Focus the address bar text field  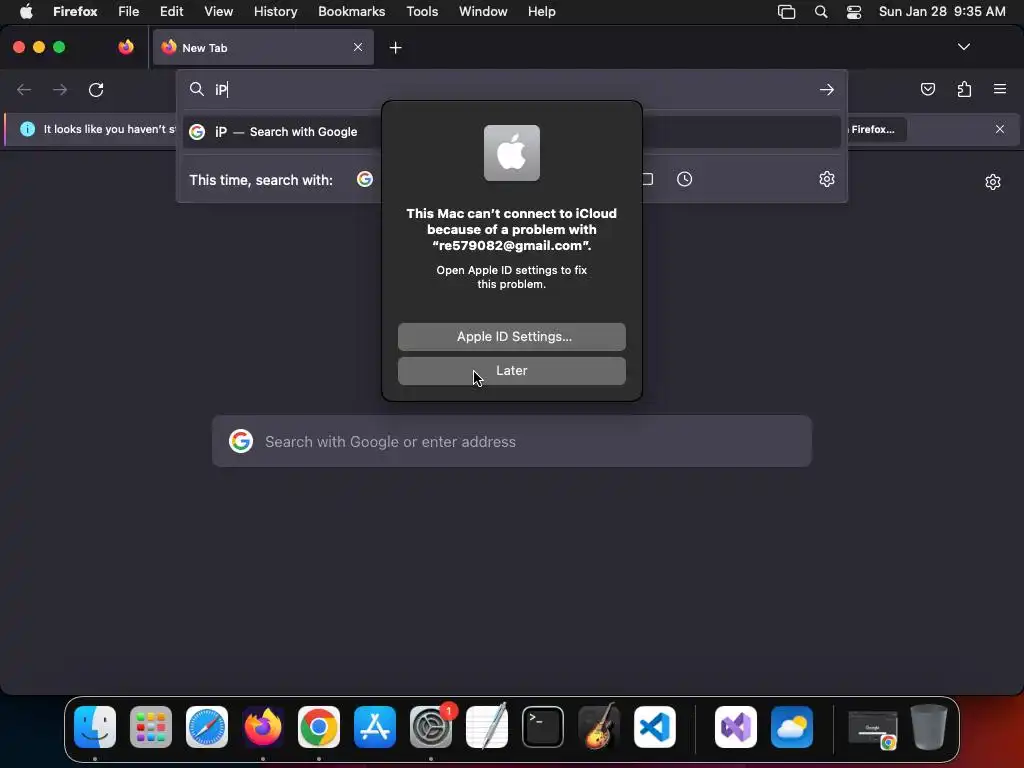click(x=511, y=89)
